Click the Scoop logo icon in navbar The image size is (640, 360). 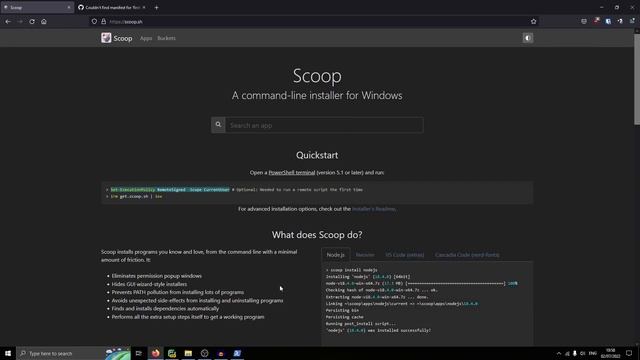click(x=106, y=38)
